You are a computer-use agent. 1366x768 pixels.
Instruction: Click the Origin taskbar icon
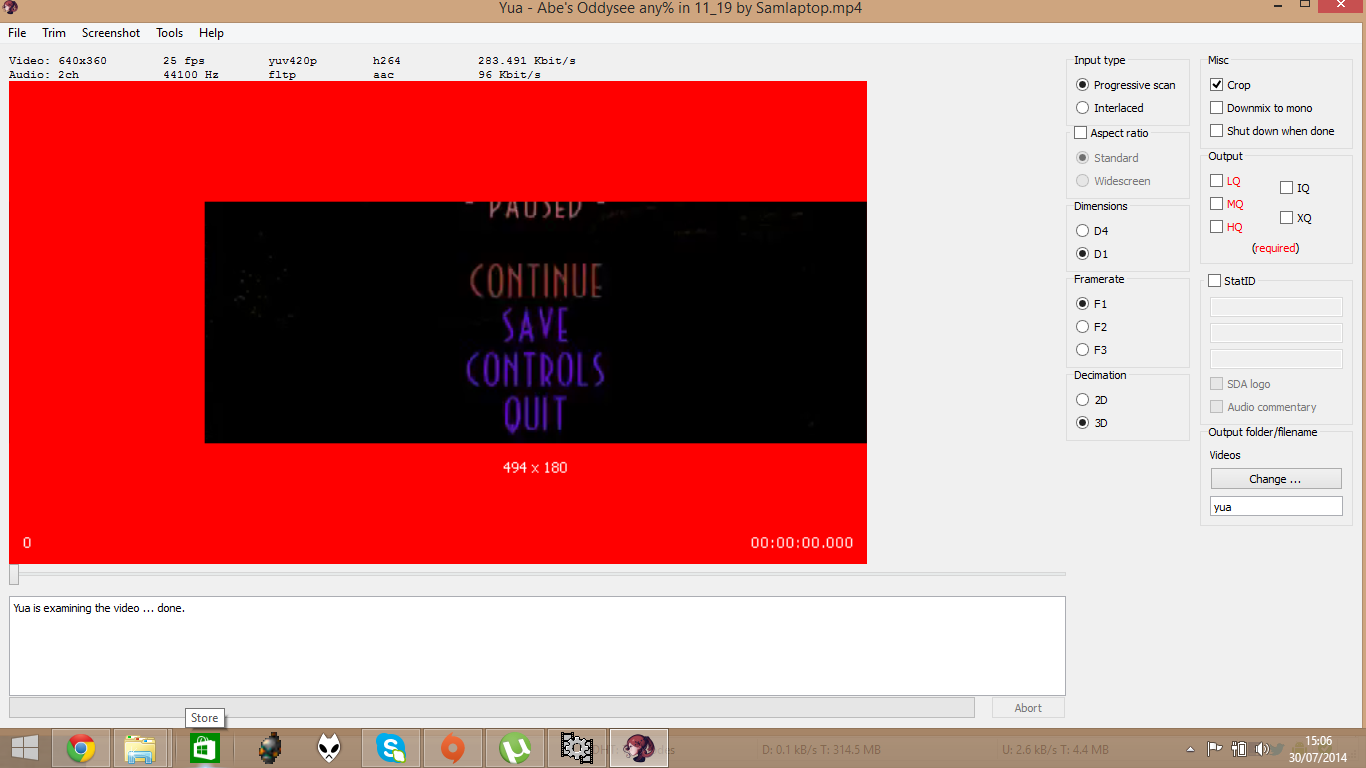(x=453, y=748)
